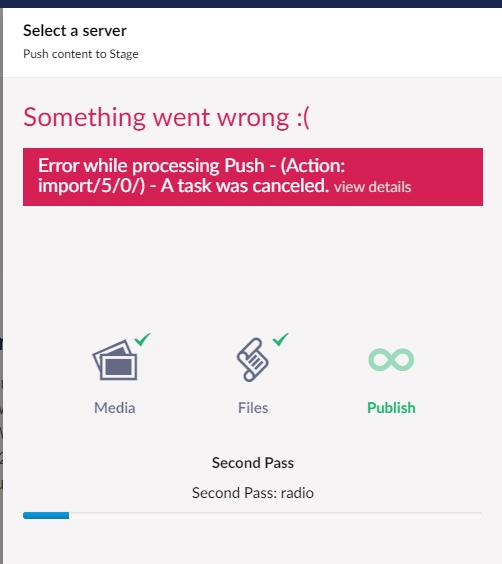The image size is (502, 564).
Task: Click the Select a server title
Action: [75, 31]
